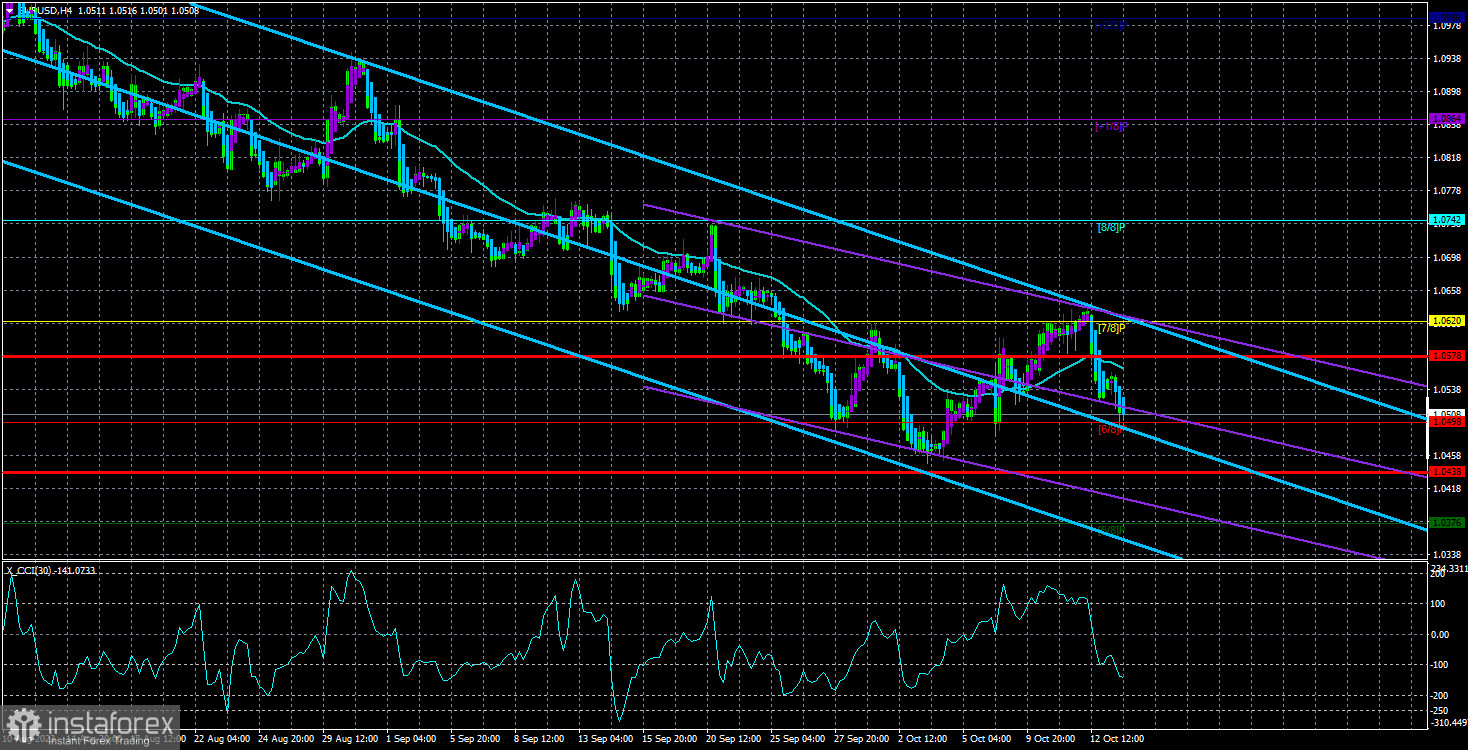Click the chart shift triangle beside EURUSD title
This screenshot has height=750, width=1468.
point(9,9)
